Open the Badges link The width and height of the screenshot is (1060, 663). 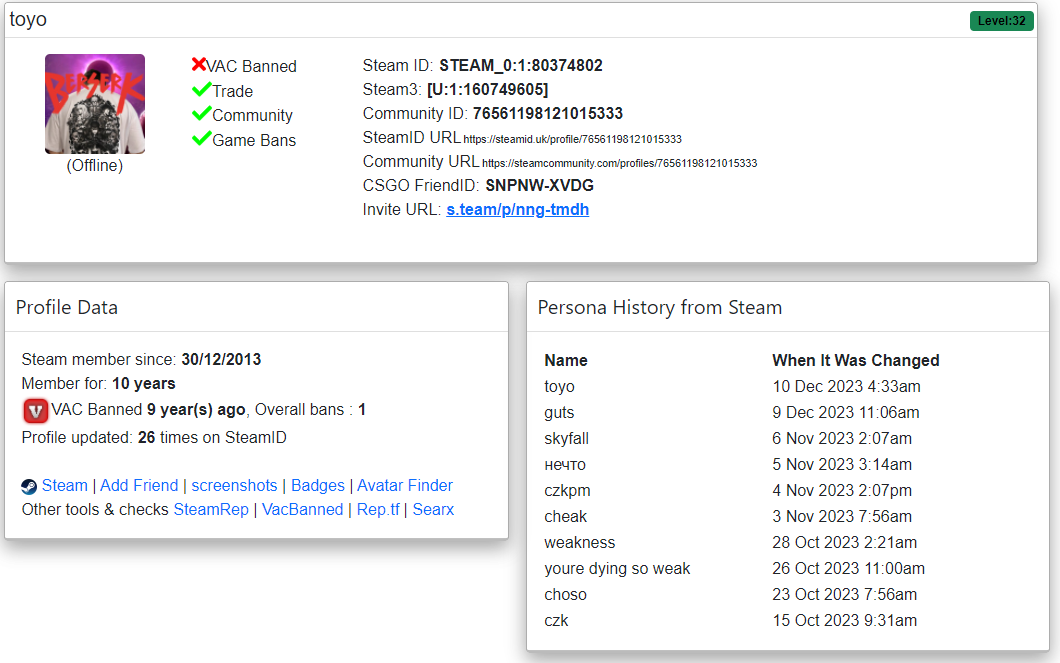pyautogui.click(x=318, y=486)
